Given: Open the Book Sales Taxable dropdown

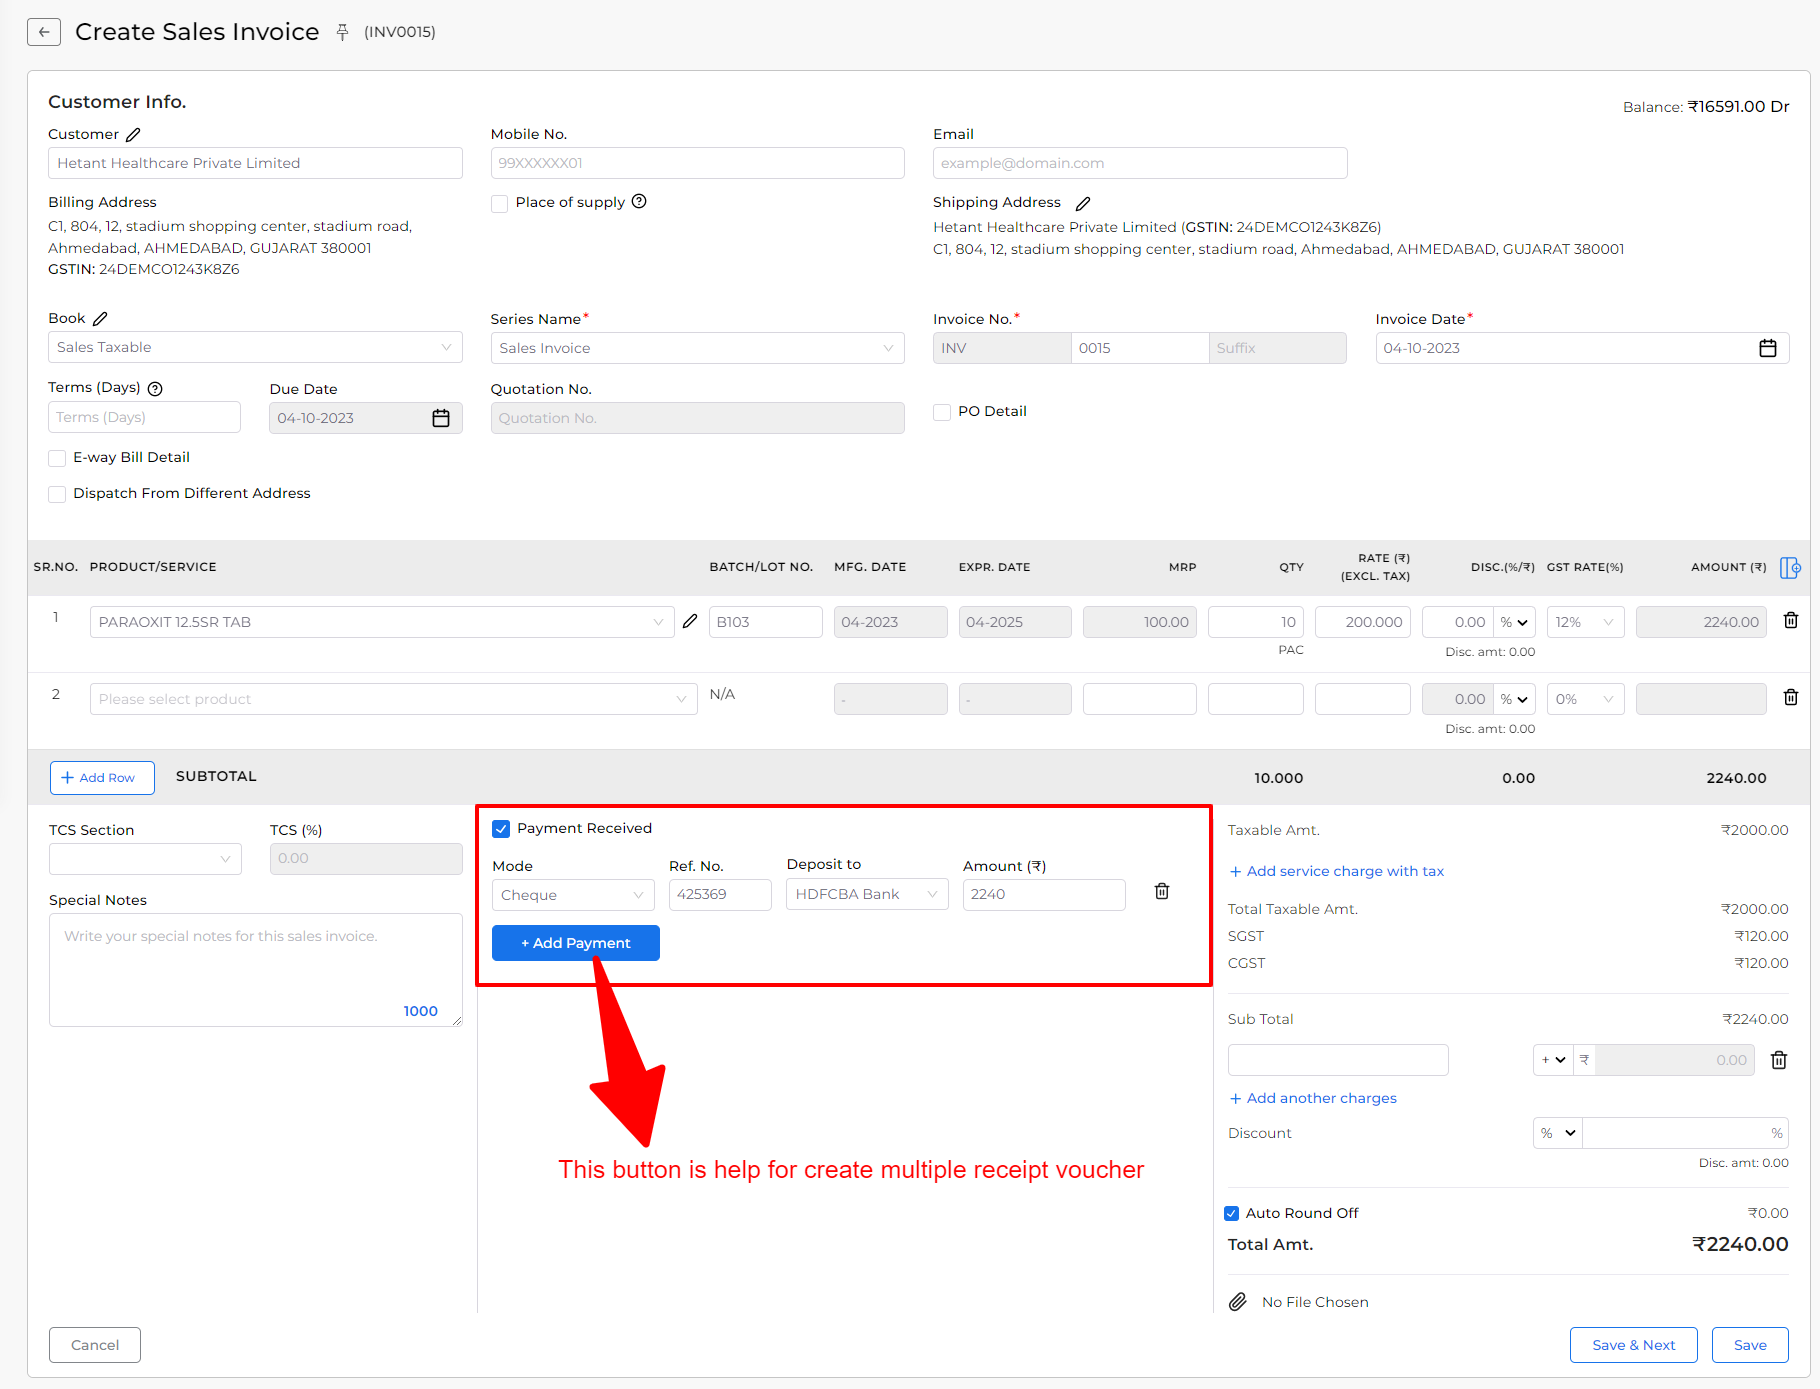Looking at the screenshot, I should pos(255,347).
